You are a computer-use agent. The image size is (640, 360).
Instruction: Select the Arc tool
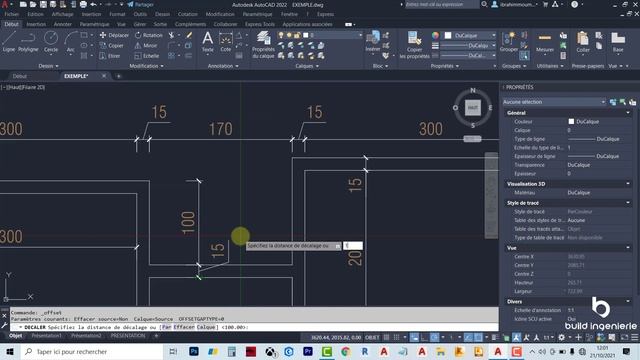pyautogui.click(x=71, y=42)
